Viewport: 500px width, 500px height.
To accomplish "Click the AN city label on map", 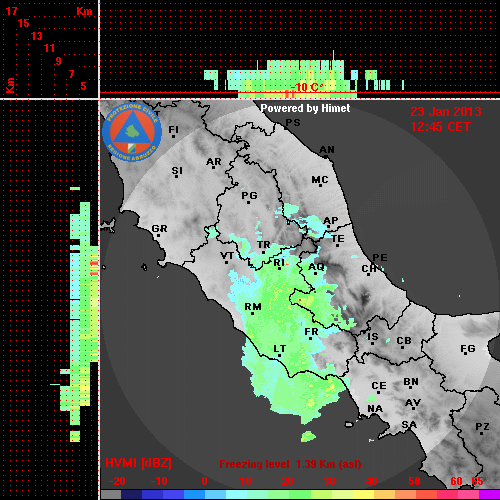I will click(327, 150).
